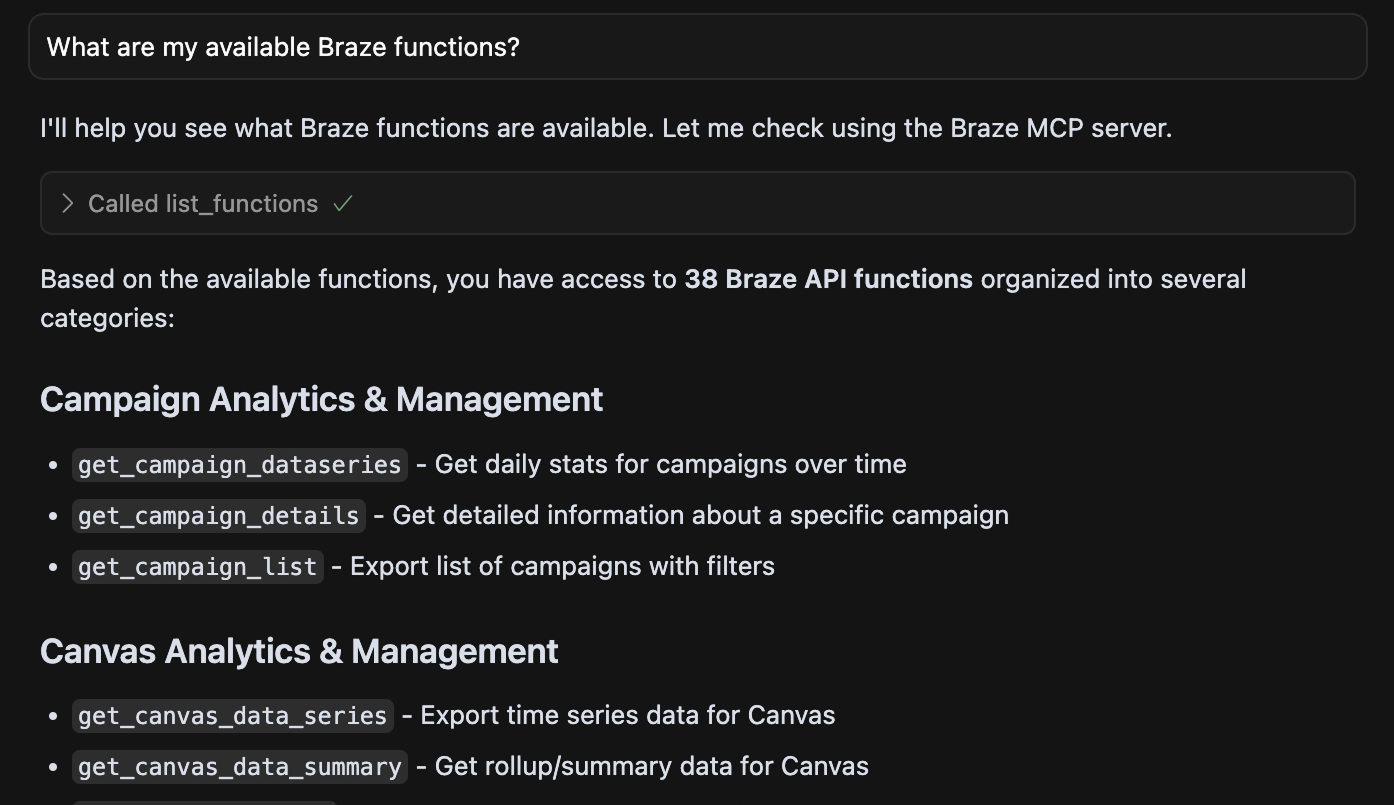Click the bullet beside get_canvas_data_summary
This screenshot has width=1394, height=805.
coord(53,766)
